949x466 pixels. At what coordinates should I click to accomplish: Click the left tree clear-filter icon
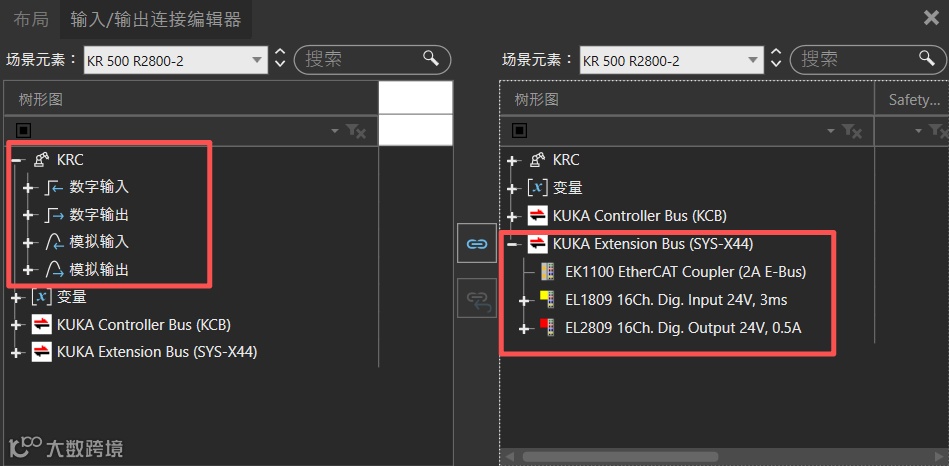[356, 131]
